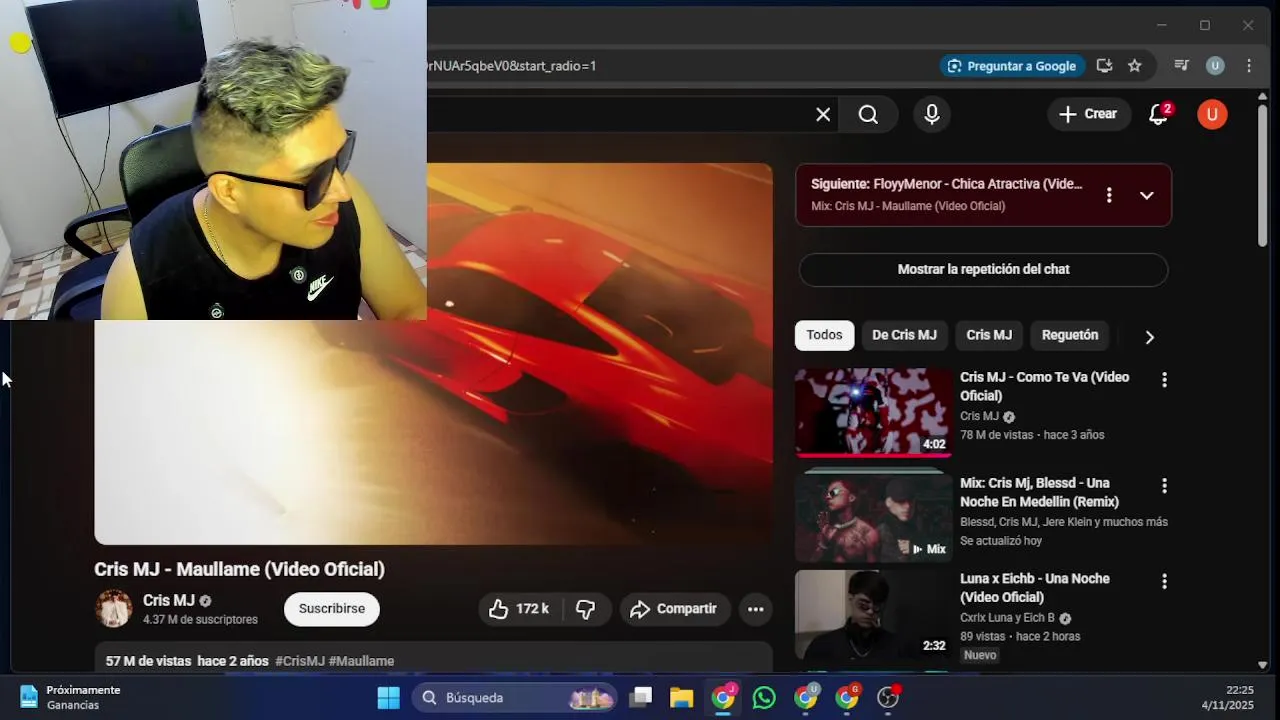Open Chrome media controls icon
1280x720 pixels.
point(1181,66)
